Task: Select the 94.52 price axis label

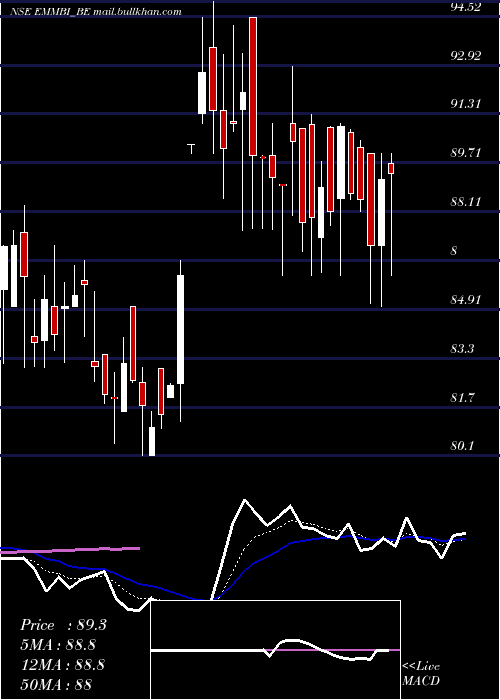Action: [466, 7]
